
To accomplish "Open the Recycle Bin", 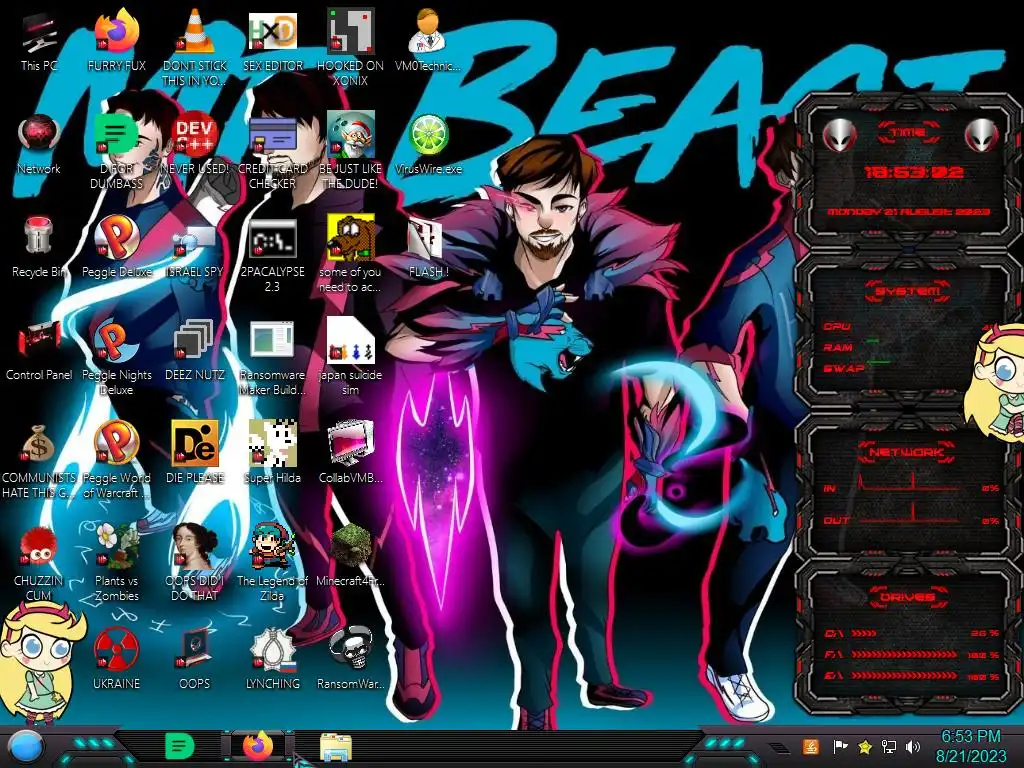I will coord(39,248).
